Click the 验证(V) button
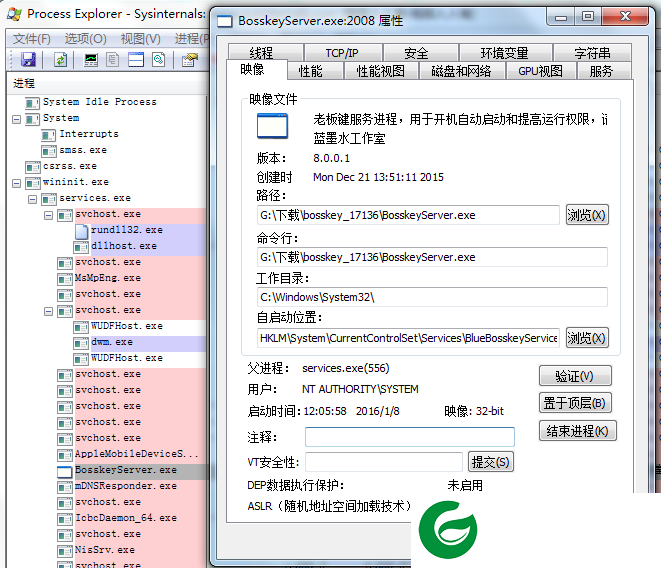 575,376
